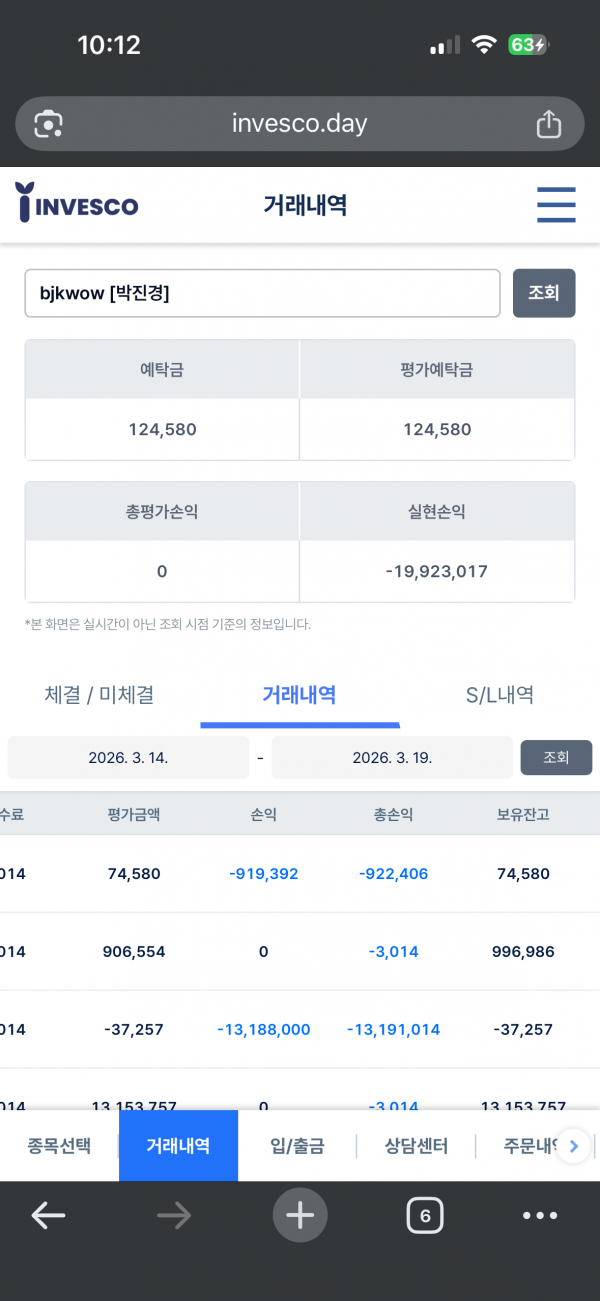The image size is (600, 1301).
Task: Tap the browser share icon
Action: pyautogui.click(x=548, y=124)
